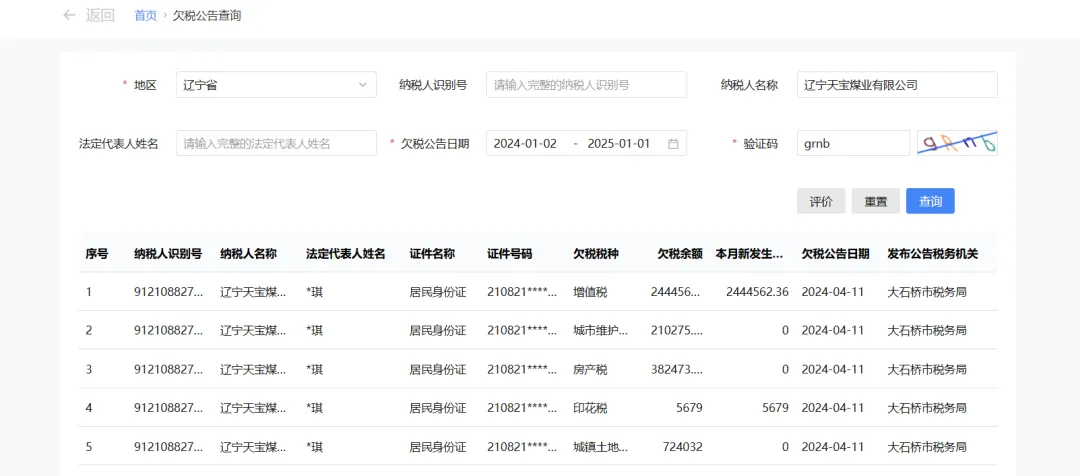Click the taxpayer ID cell in row 2

coord(169,331)
